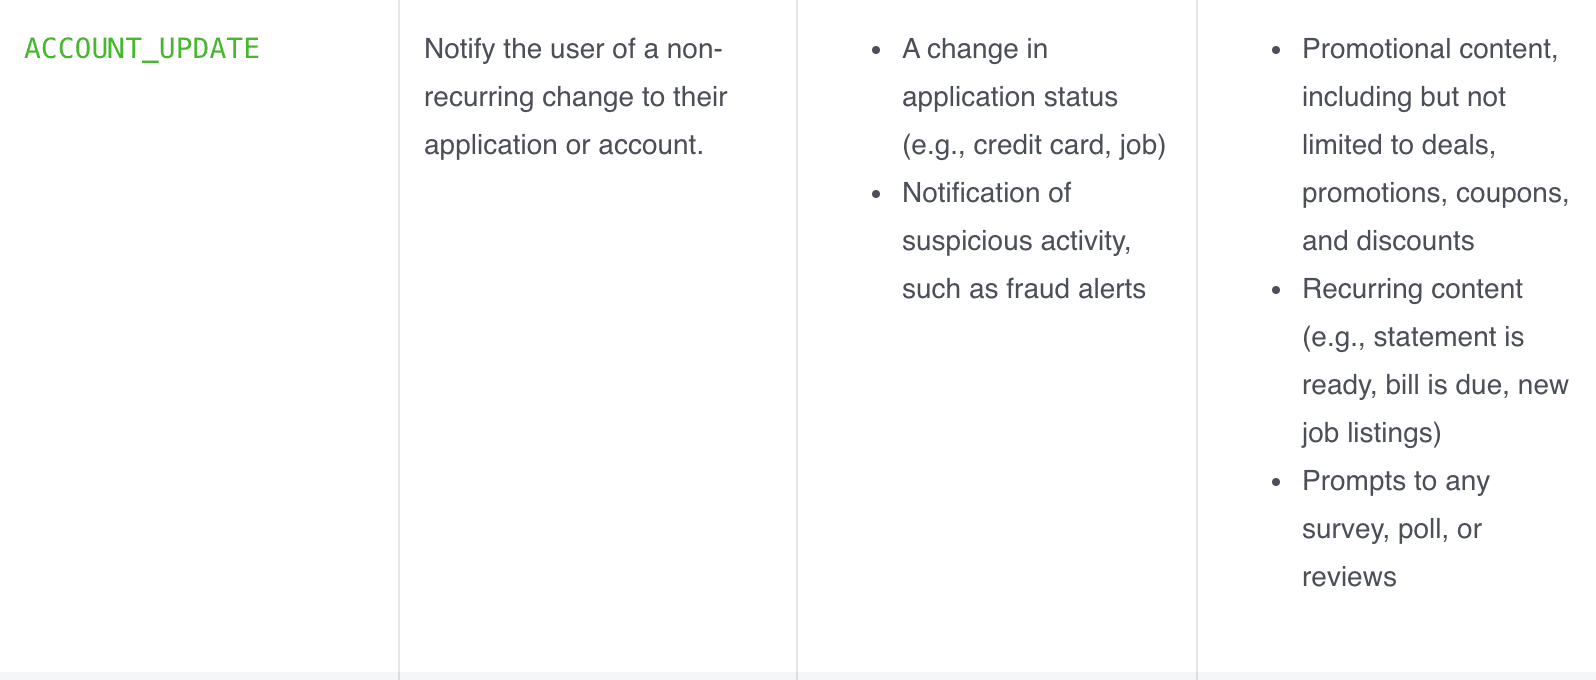Screen dimensions: 1596x680
Task: Click 'Promotional content,' bullet item
Action: click(1430, 49)
